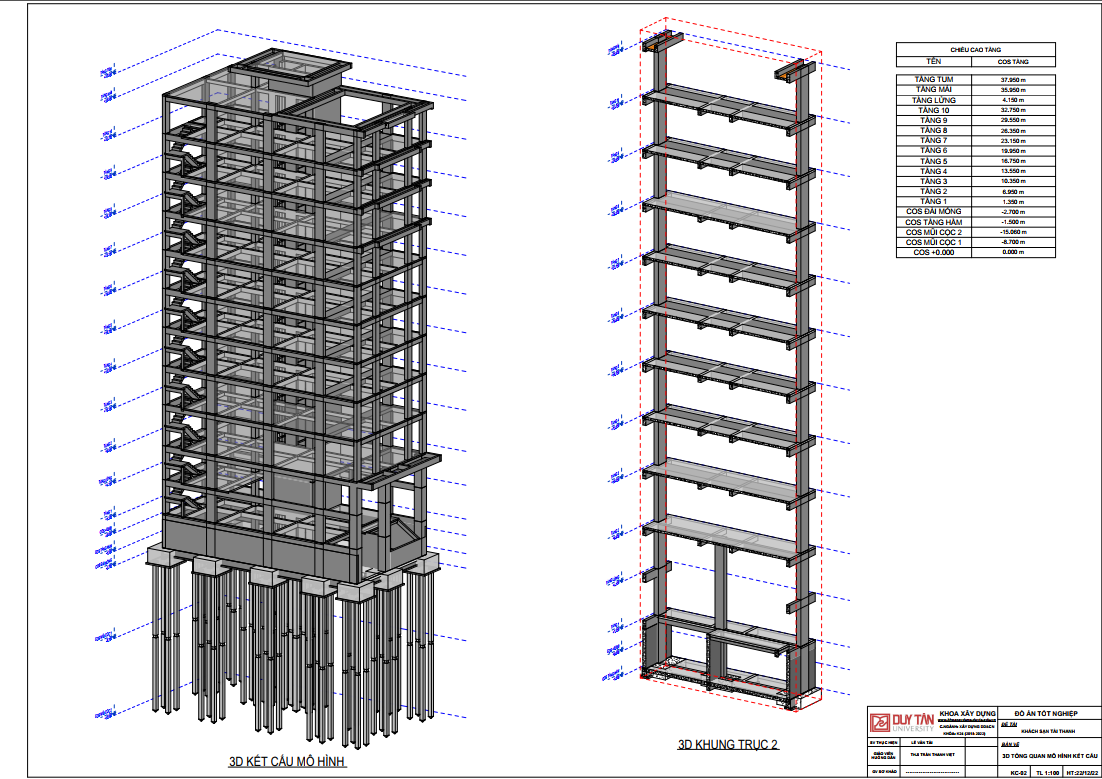The height and width of the screenshot is (779, 1102).
Task: Select the 3D KẾT CẤU MÔ HÌNH caption
Action: (x=288, y=763)
